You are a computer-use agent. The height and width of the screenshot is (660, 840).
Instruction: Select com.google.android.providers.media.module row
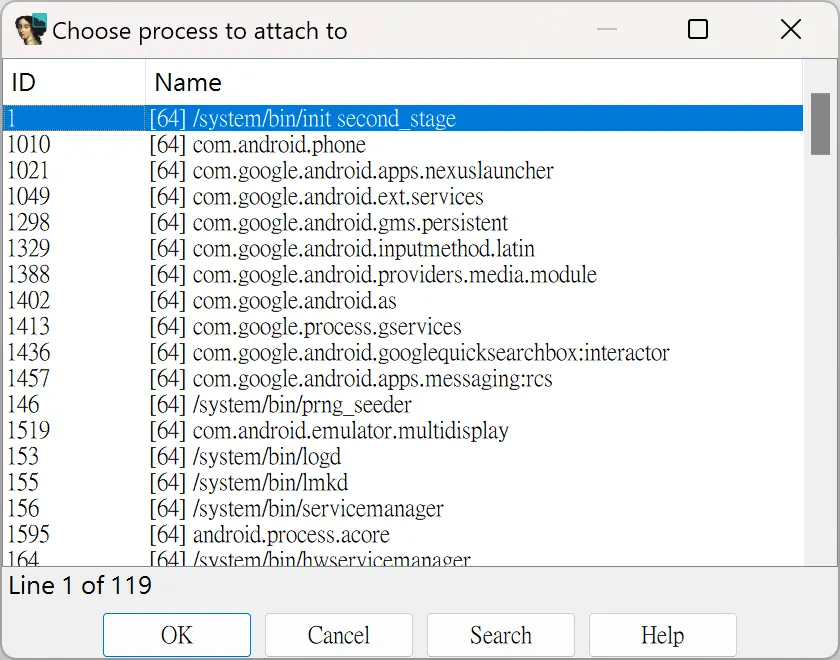coord(403,274)
